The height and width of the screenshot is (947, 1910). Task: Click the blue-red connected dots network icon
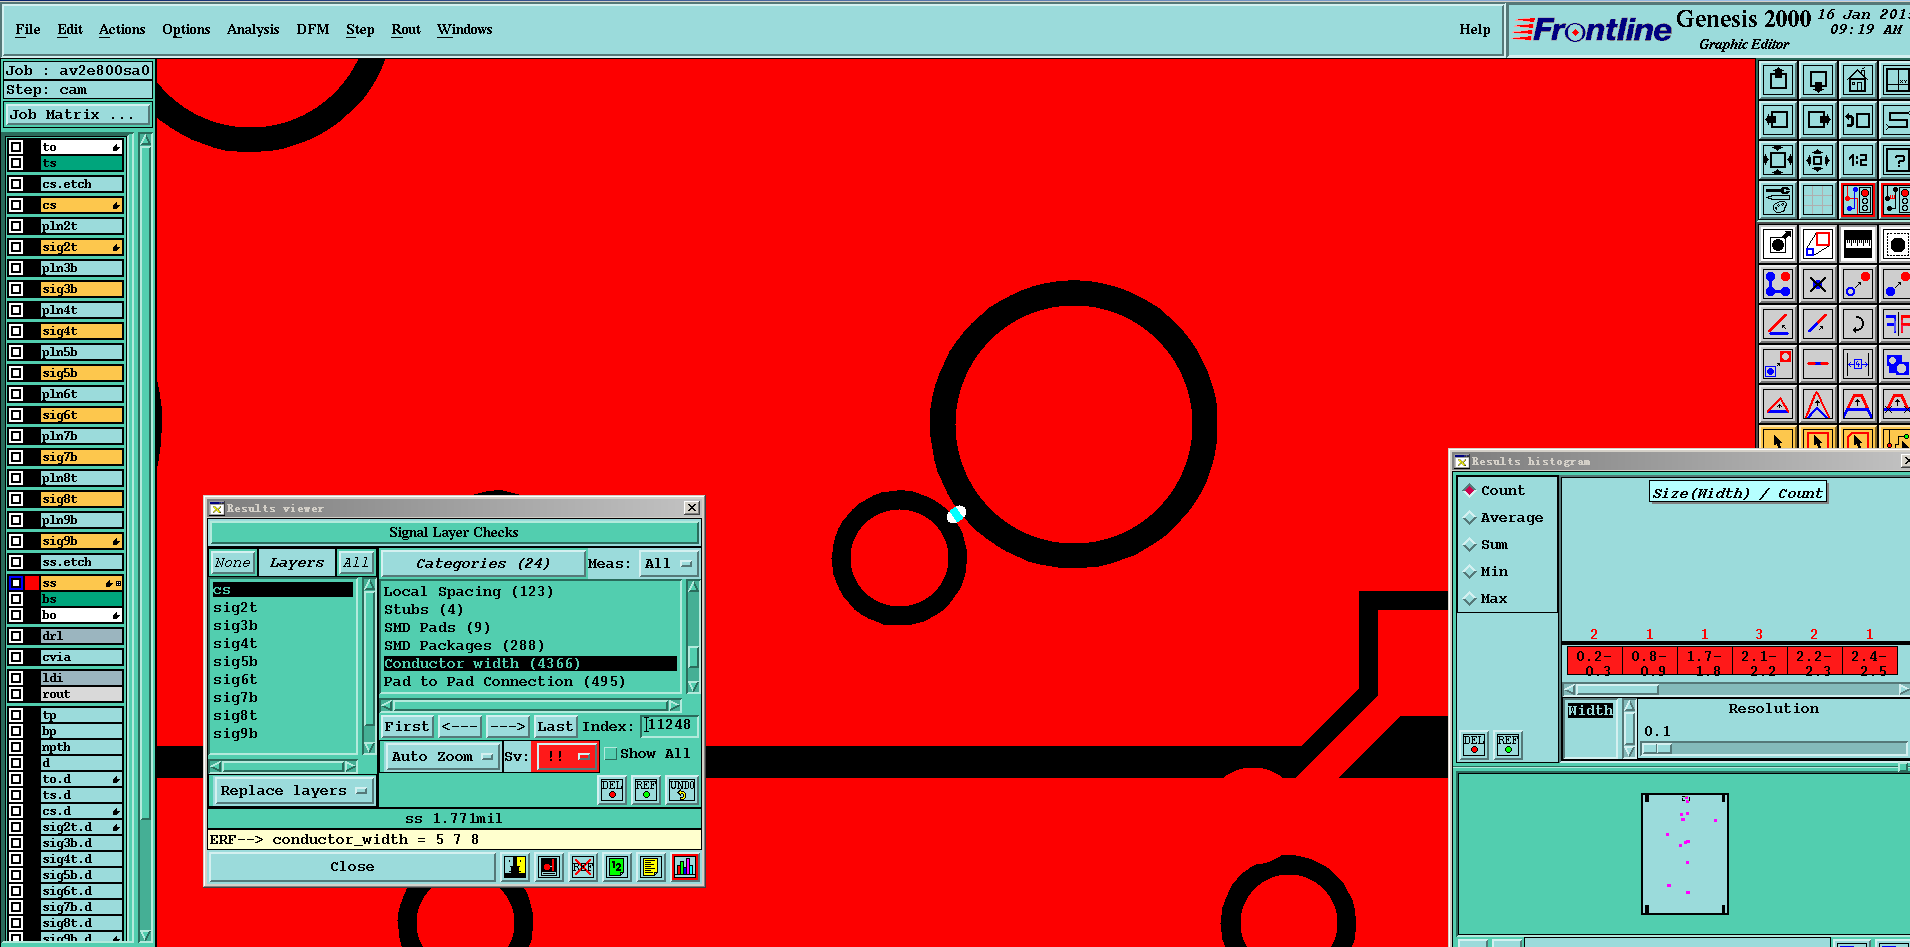pos(1777,284)
